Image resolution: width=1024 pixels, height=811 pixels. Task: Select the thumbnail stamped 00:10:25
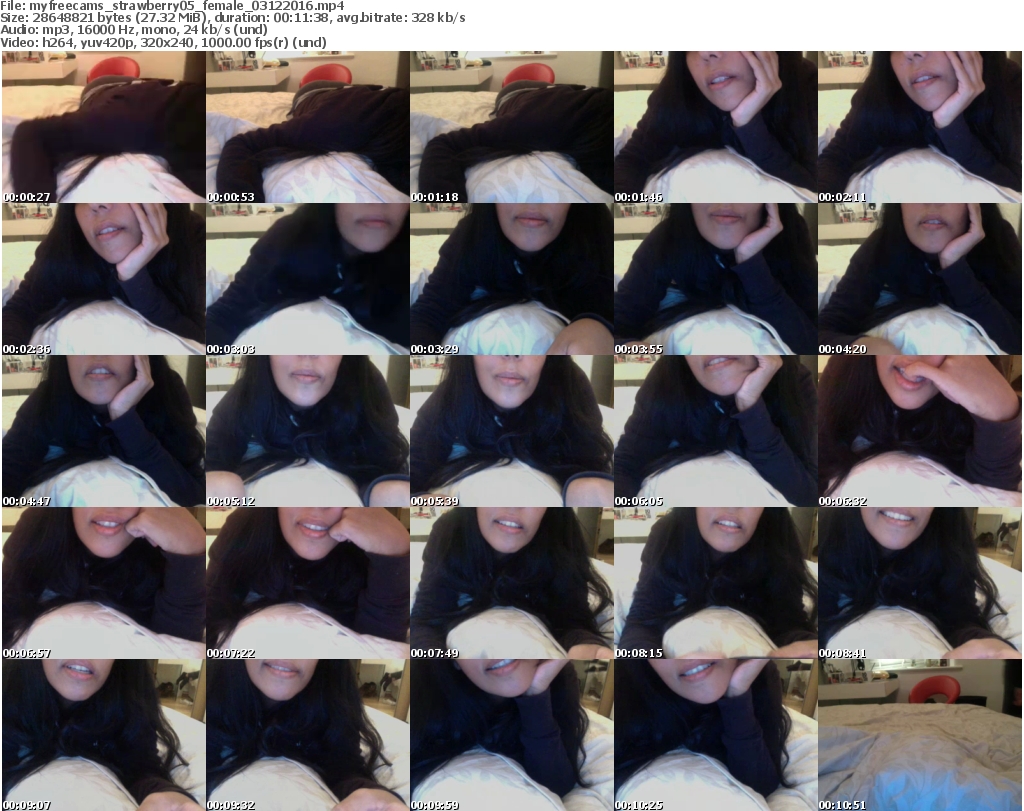coord(716,735)
